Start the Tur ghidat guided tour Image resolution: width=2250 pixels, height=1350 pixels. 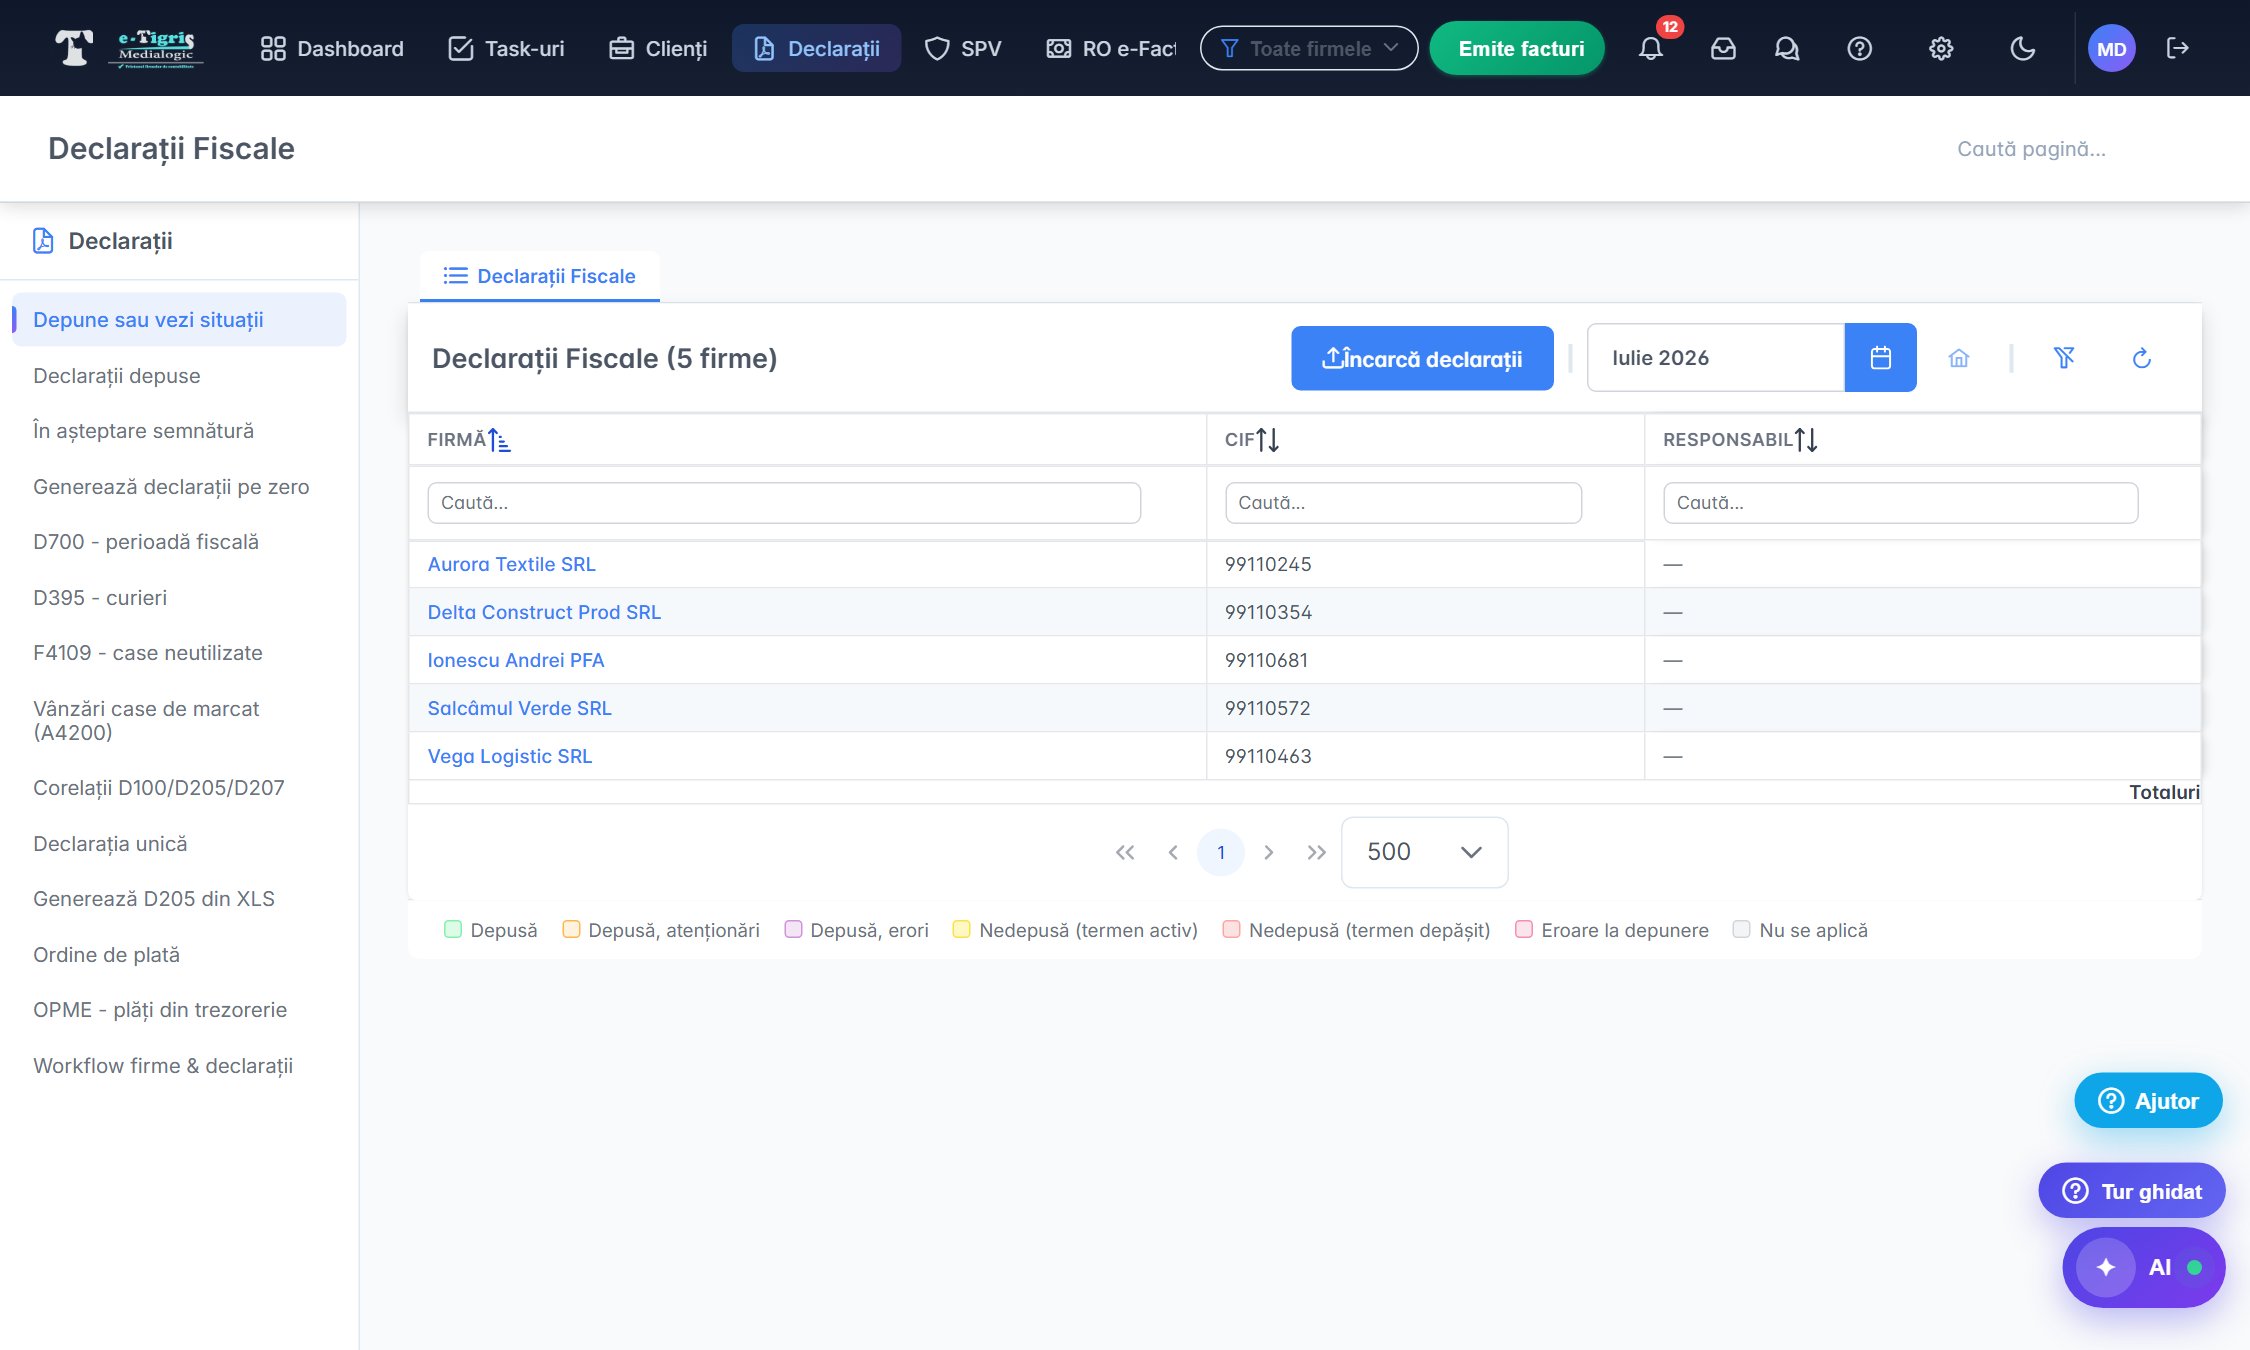[x=2132, y=1191]
